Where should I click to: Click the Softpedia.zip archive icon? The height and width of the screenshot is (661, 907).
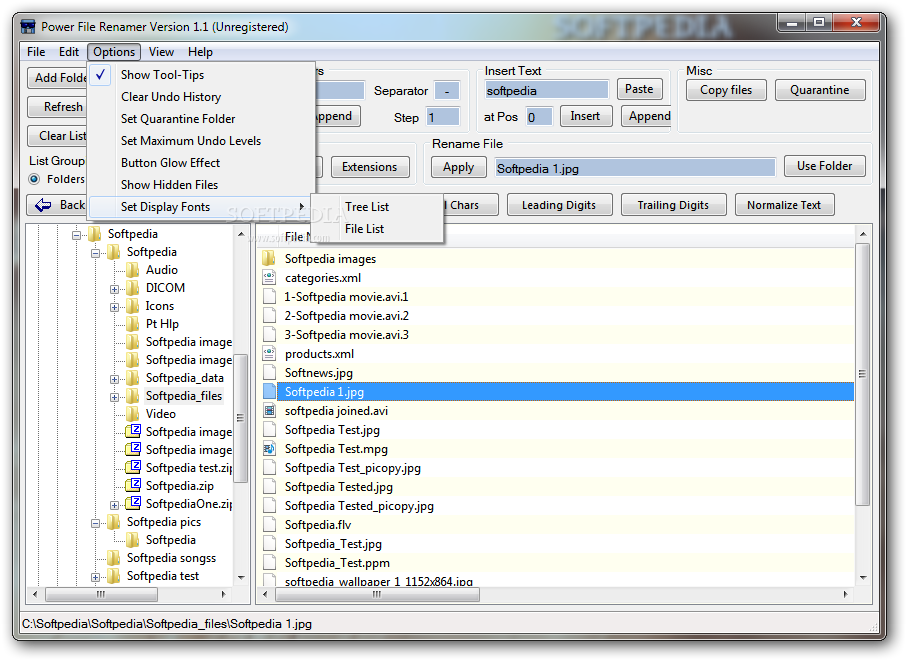pos(133,485)
